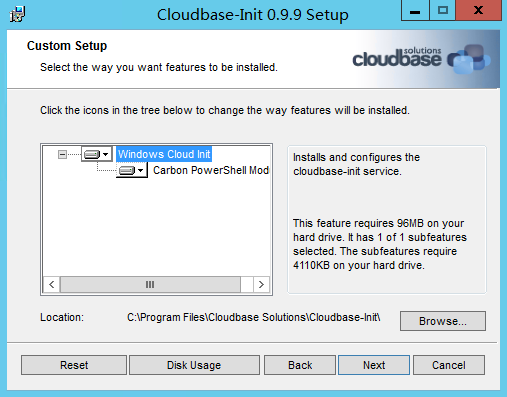The width and height of the screenshot is (507, 397).
Task: Click the Cloudbase Solutions logo
Action: click(x=421, y=59)
